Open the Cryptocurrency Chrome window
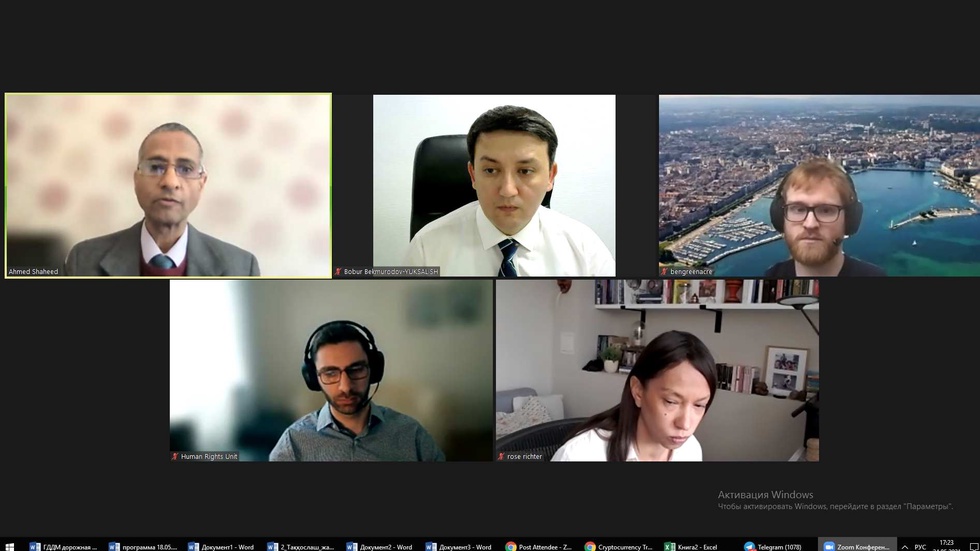This screenshot has width=980, height=551. tap(618, 546)
